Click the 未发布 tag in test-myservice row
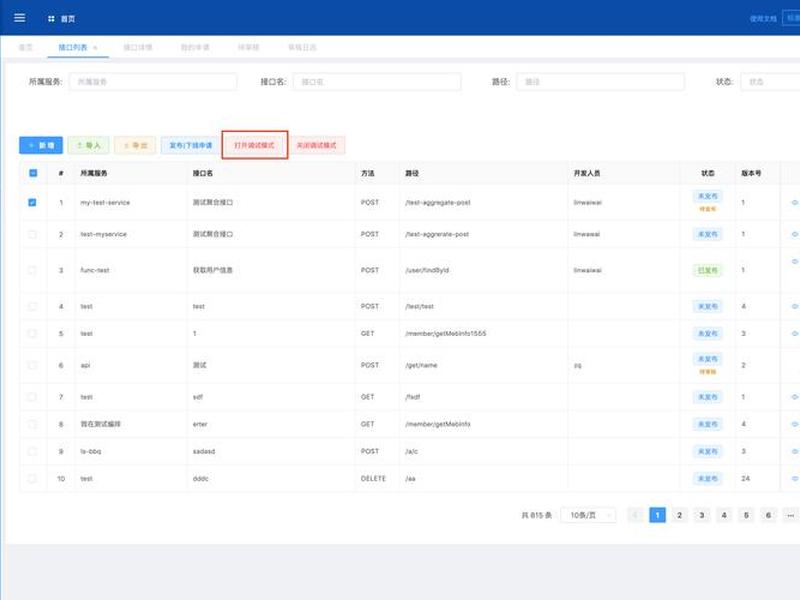 tap(707, 234)
